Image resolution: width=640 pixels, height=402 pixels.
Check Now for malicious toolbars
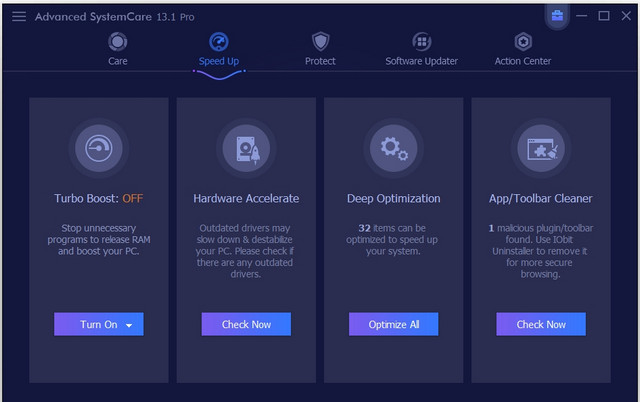click(x=541, y=324)
